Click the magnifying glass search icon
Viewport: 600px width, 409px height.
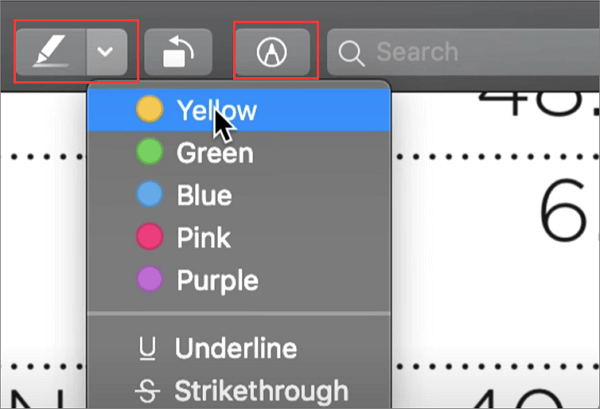[351, 53]
